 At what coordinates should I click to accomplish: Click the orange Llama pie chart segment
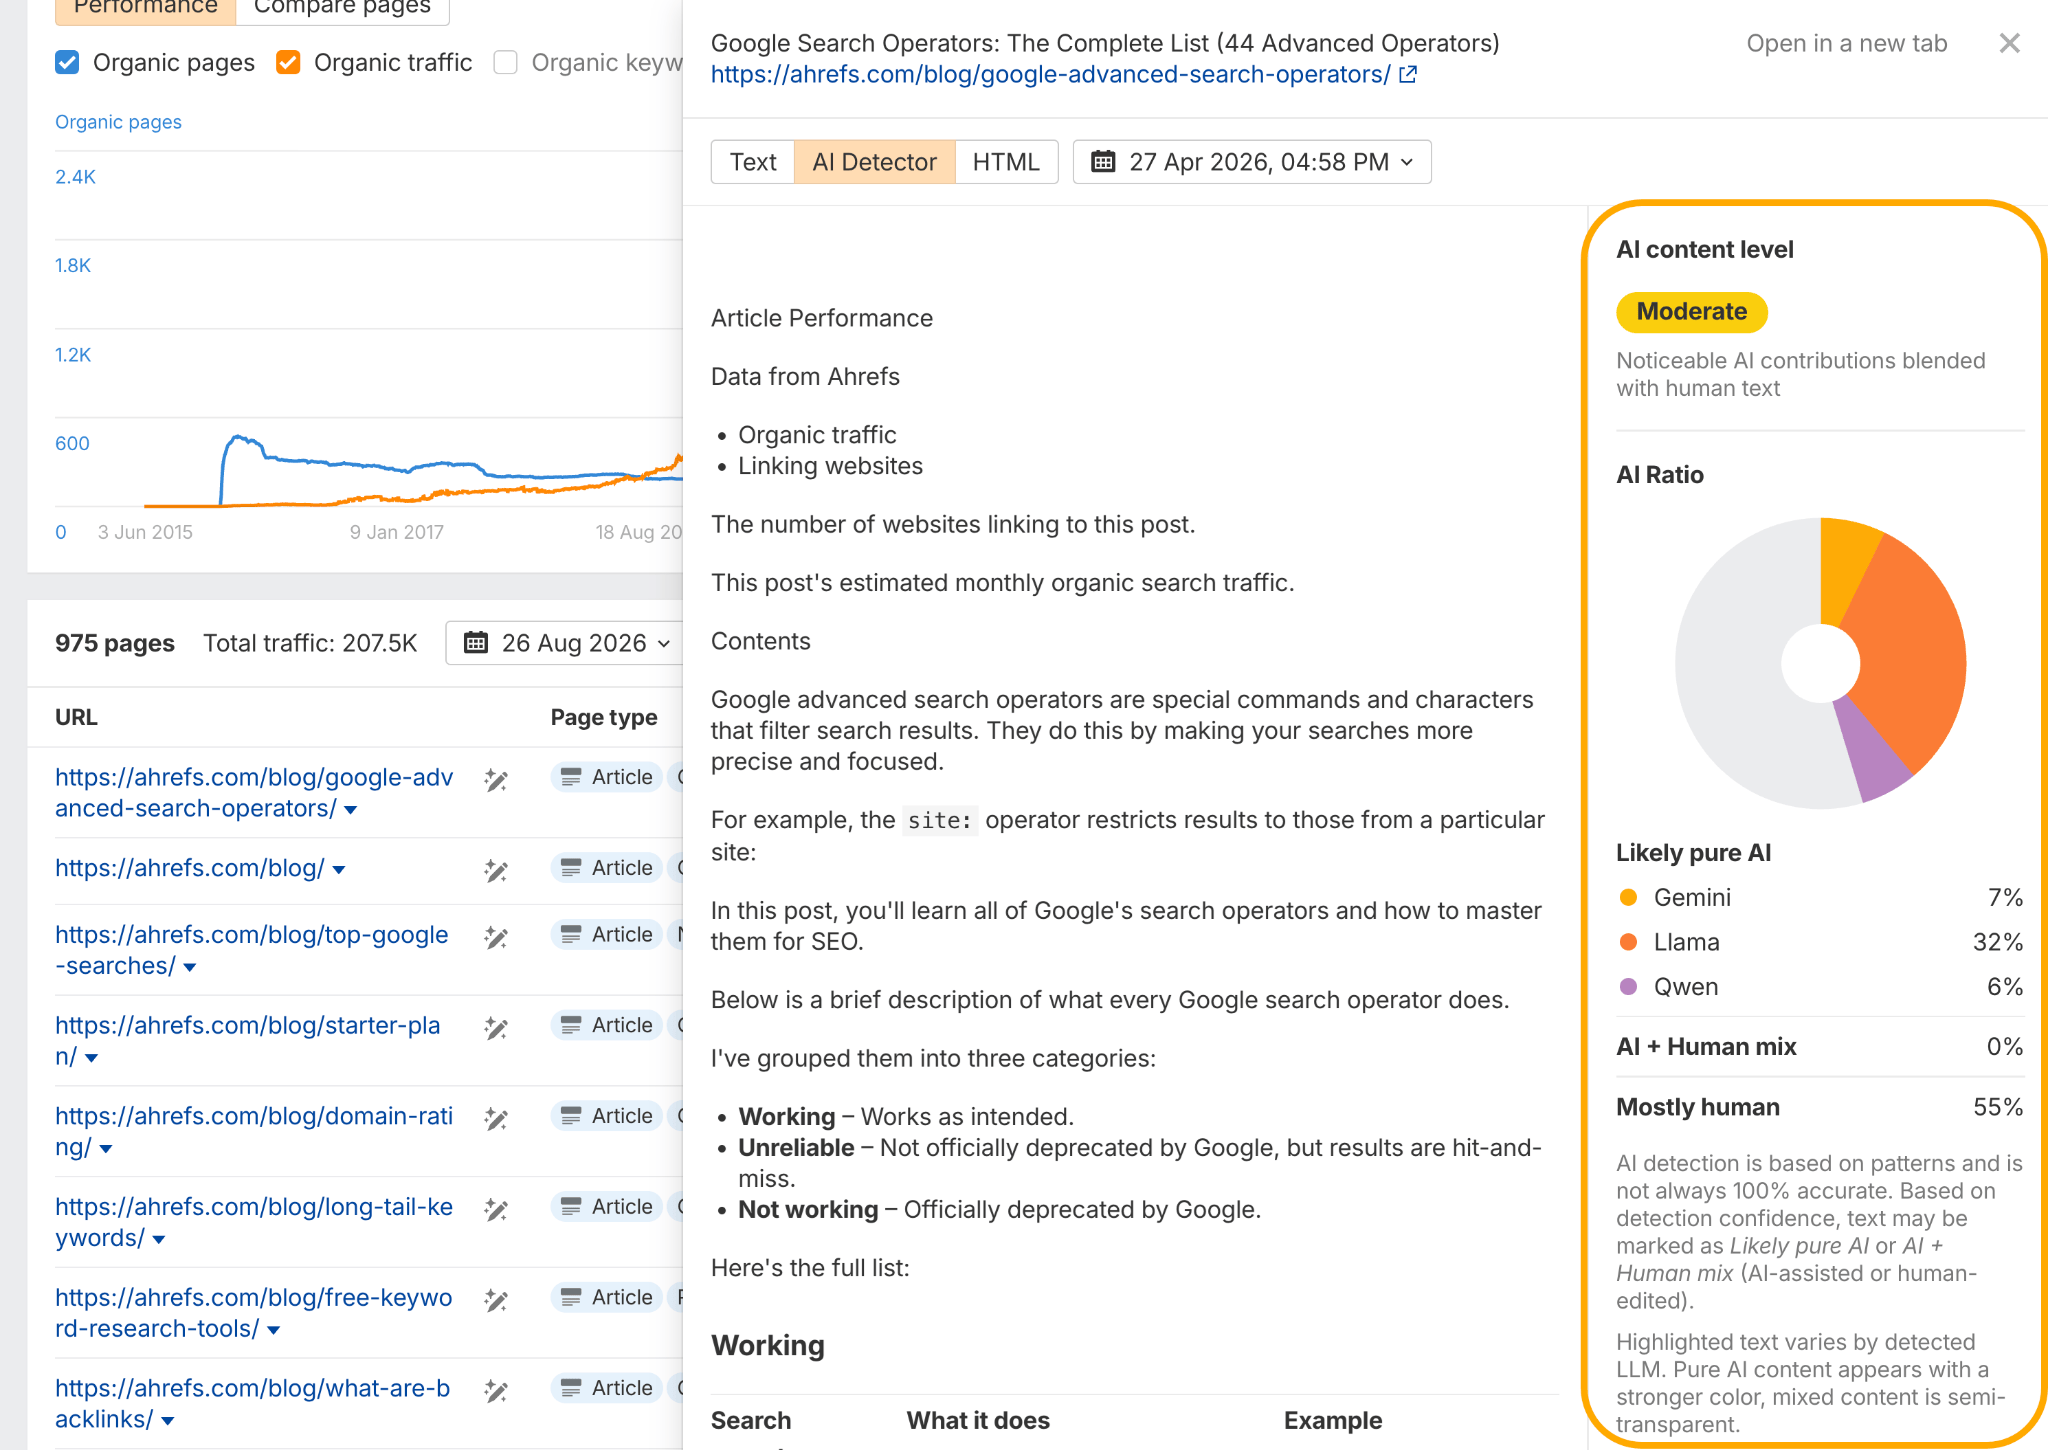tap(1912, 655)
